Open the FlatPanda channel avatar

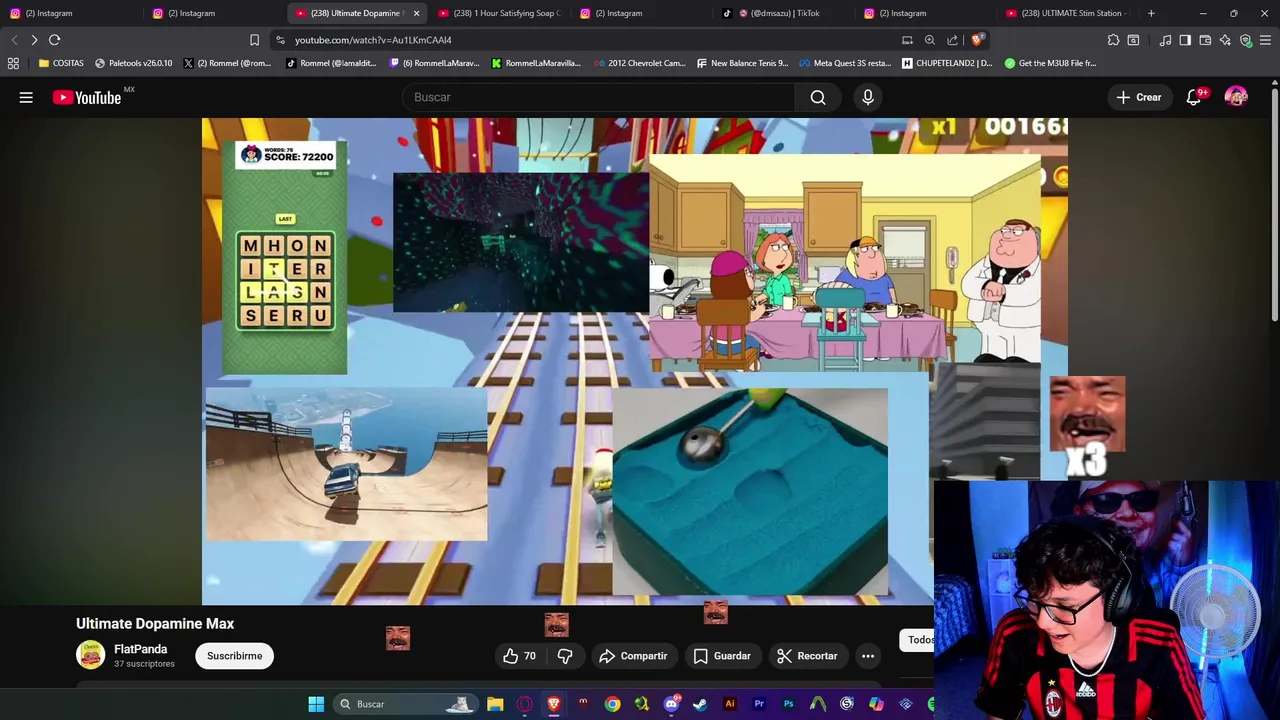coord(90,655)
